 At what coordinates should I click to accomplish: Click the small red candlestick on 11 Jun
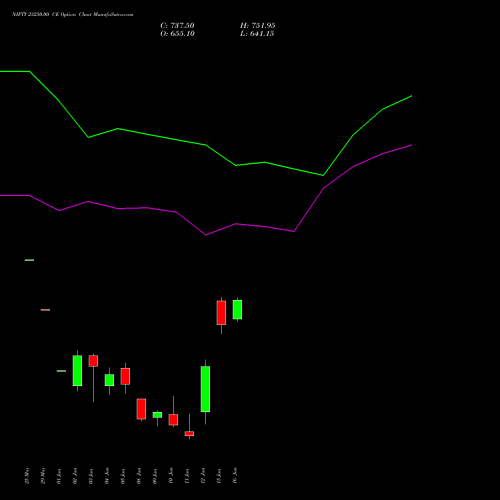point(189,433)
